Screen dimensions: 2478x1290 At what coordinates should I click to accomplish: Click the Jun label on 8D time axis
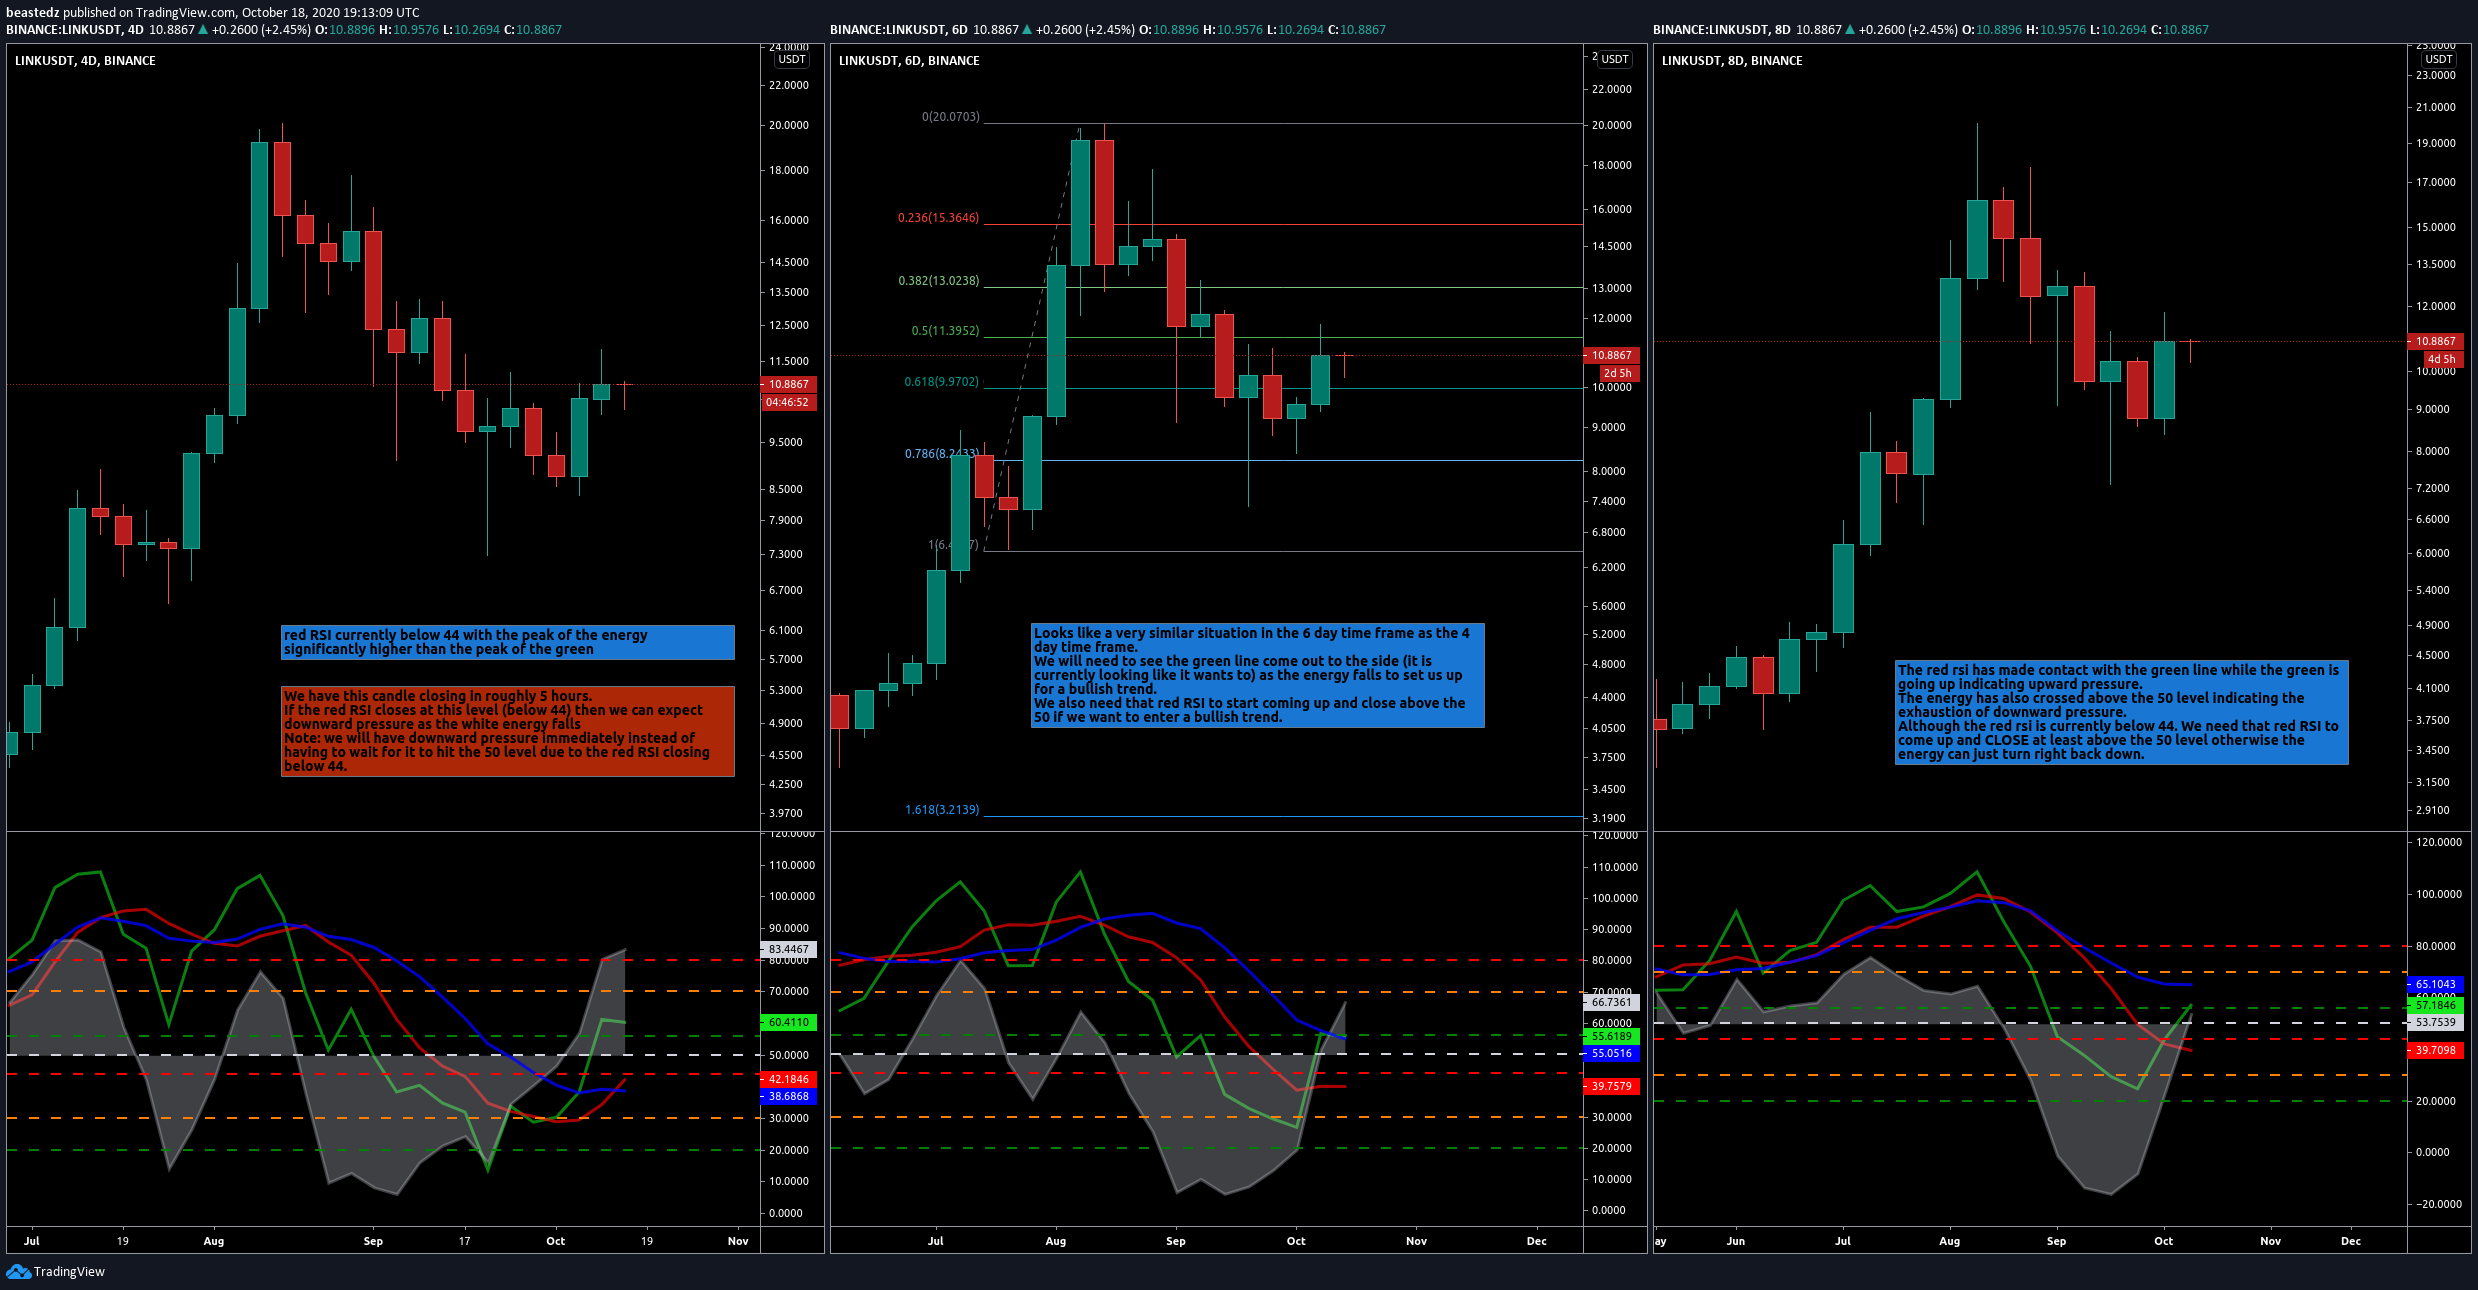[x=1736, y=1241]
